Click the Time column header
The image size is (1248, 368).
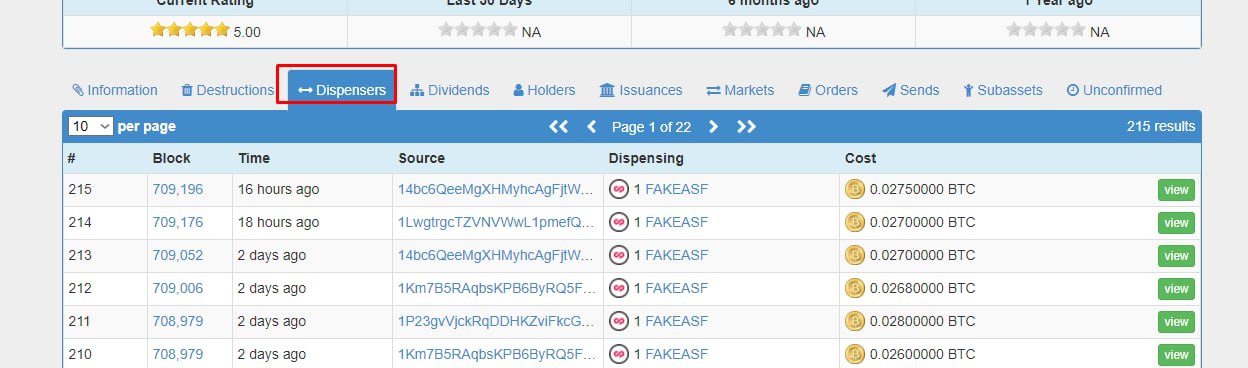click(x=254, y=158)
